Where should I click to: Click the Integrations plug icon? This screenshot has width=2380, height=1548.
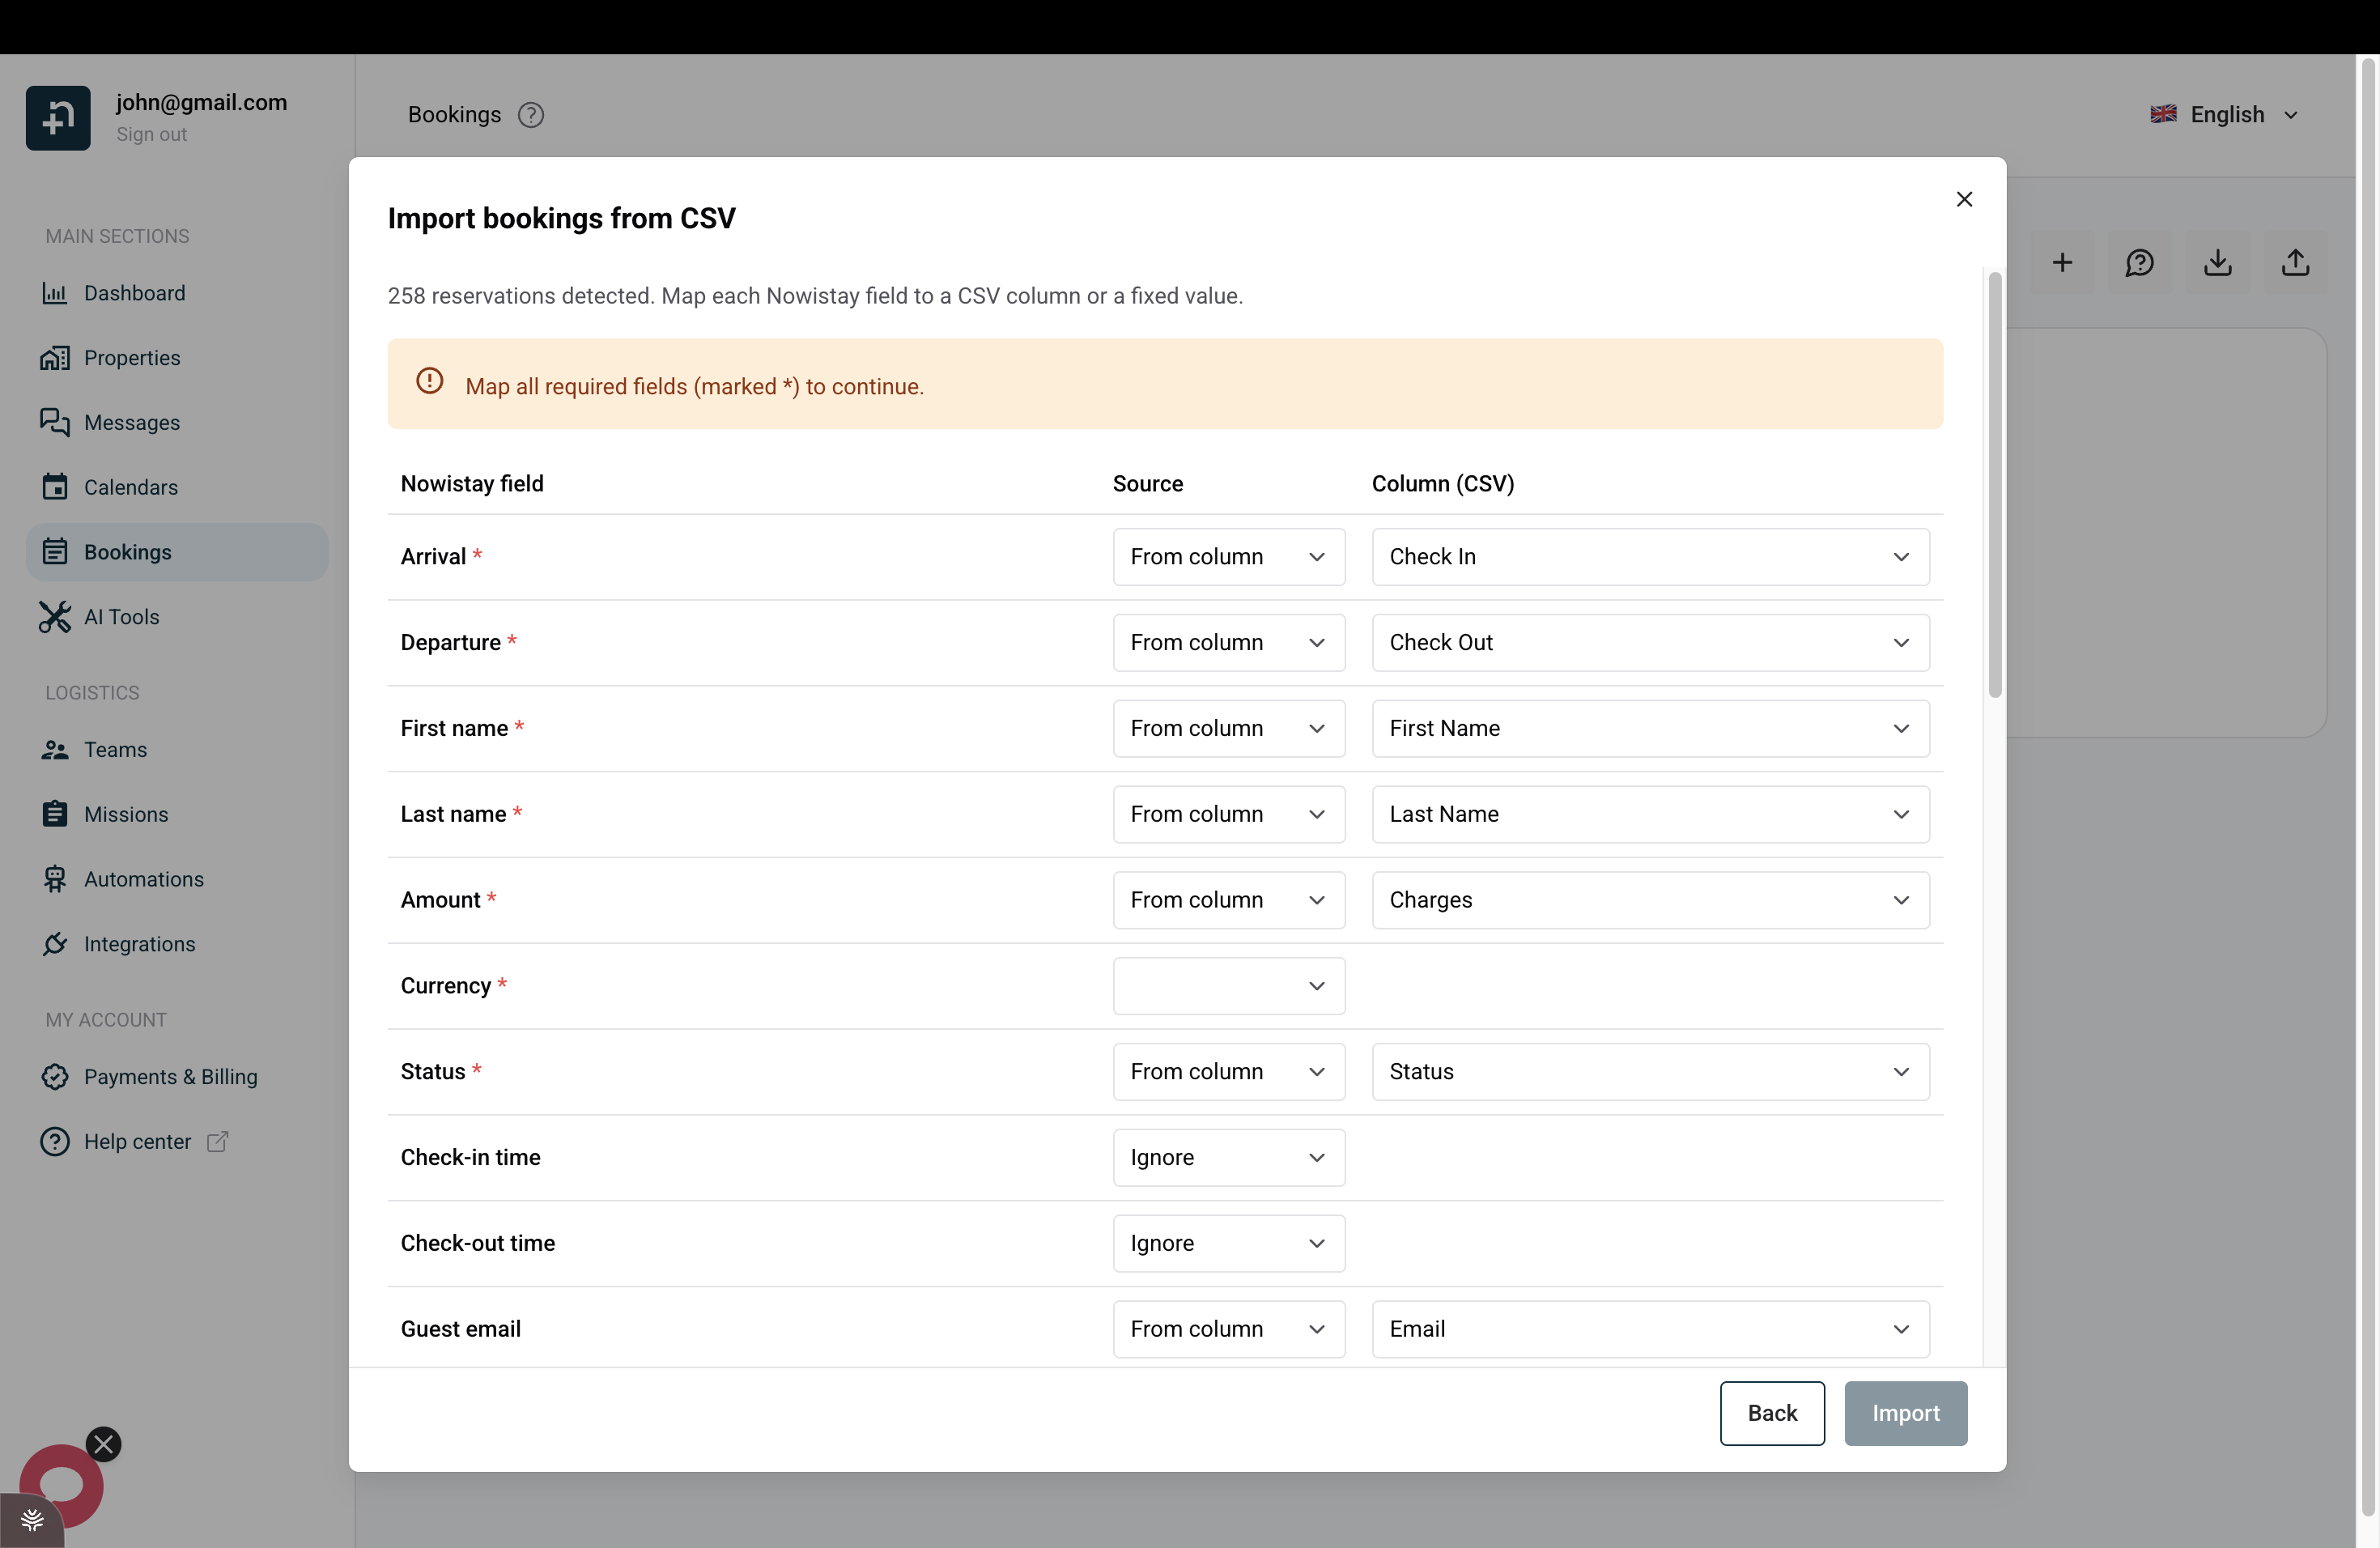pos(55,944)
